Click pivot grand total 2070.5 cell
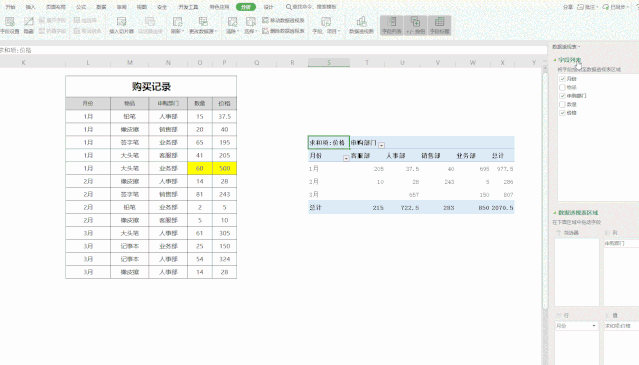The image size is (639, 365). click(502, 207)
